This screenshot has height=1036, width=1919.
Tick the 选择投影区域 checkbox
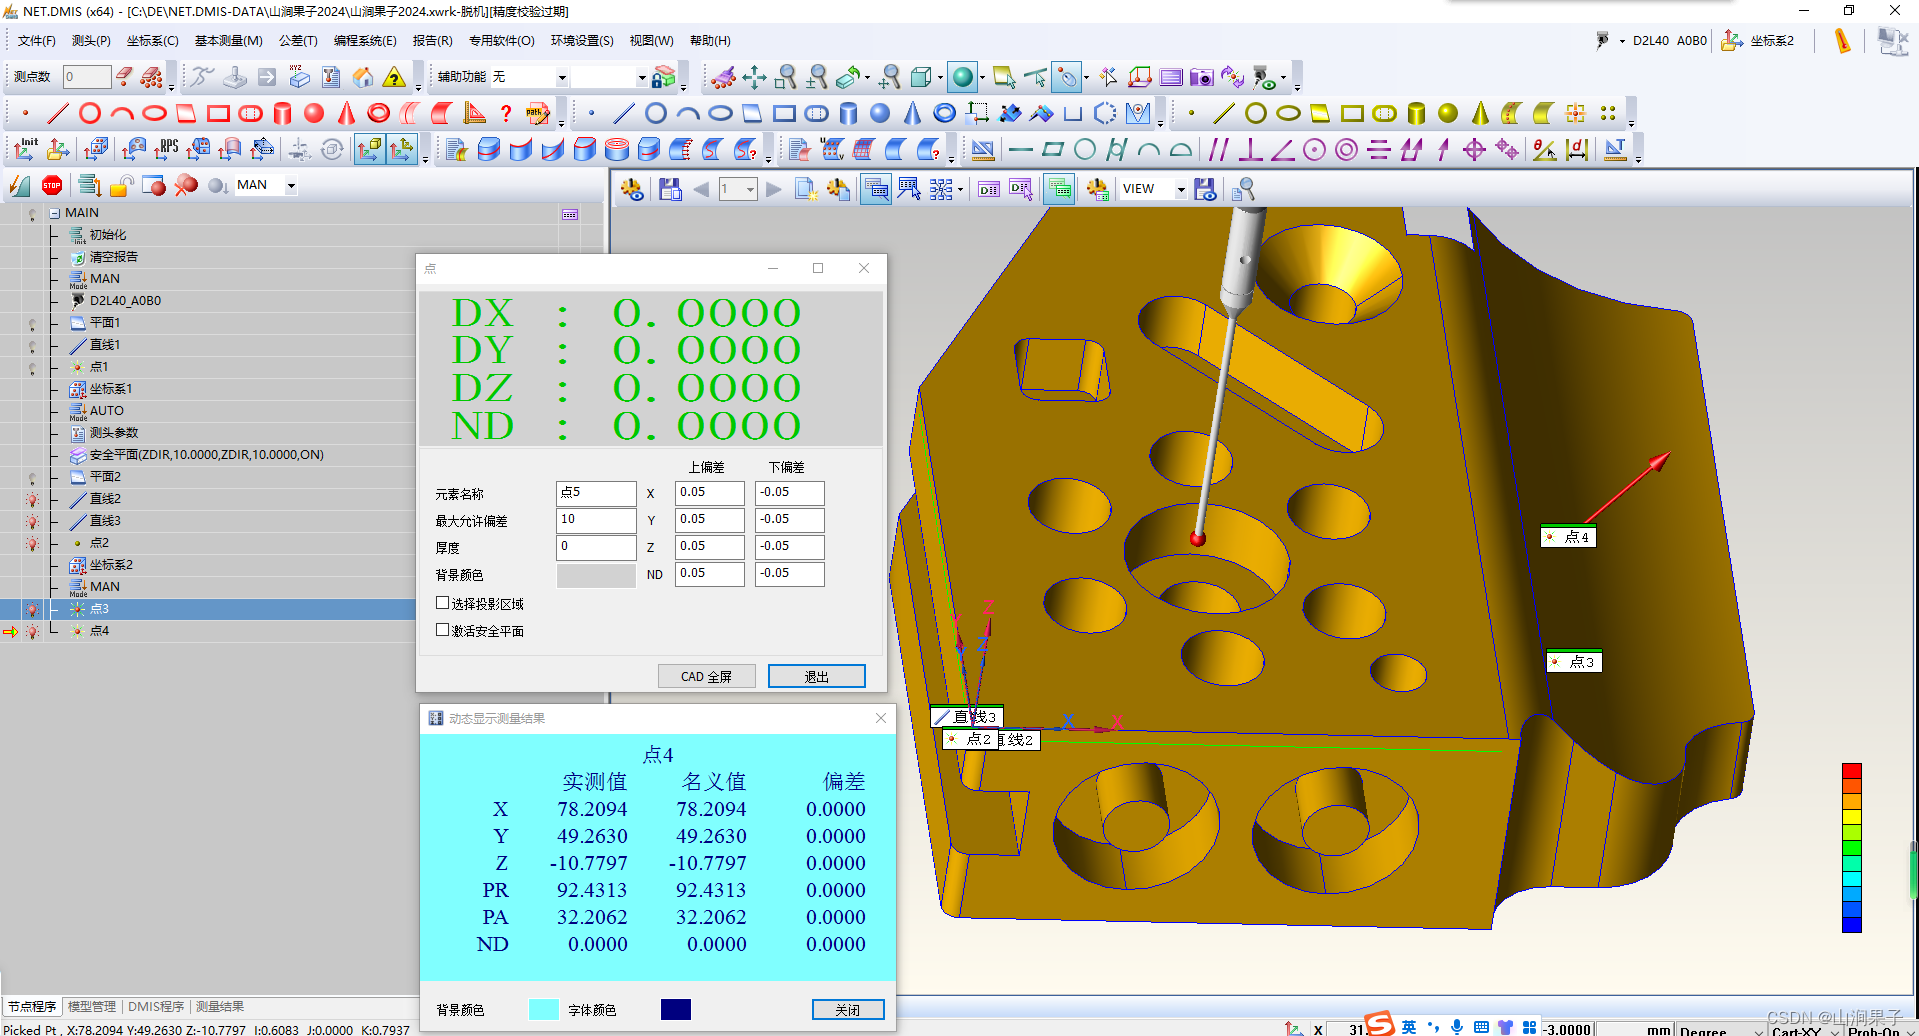(x=442, y=603)
